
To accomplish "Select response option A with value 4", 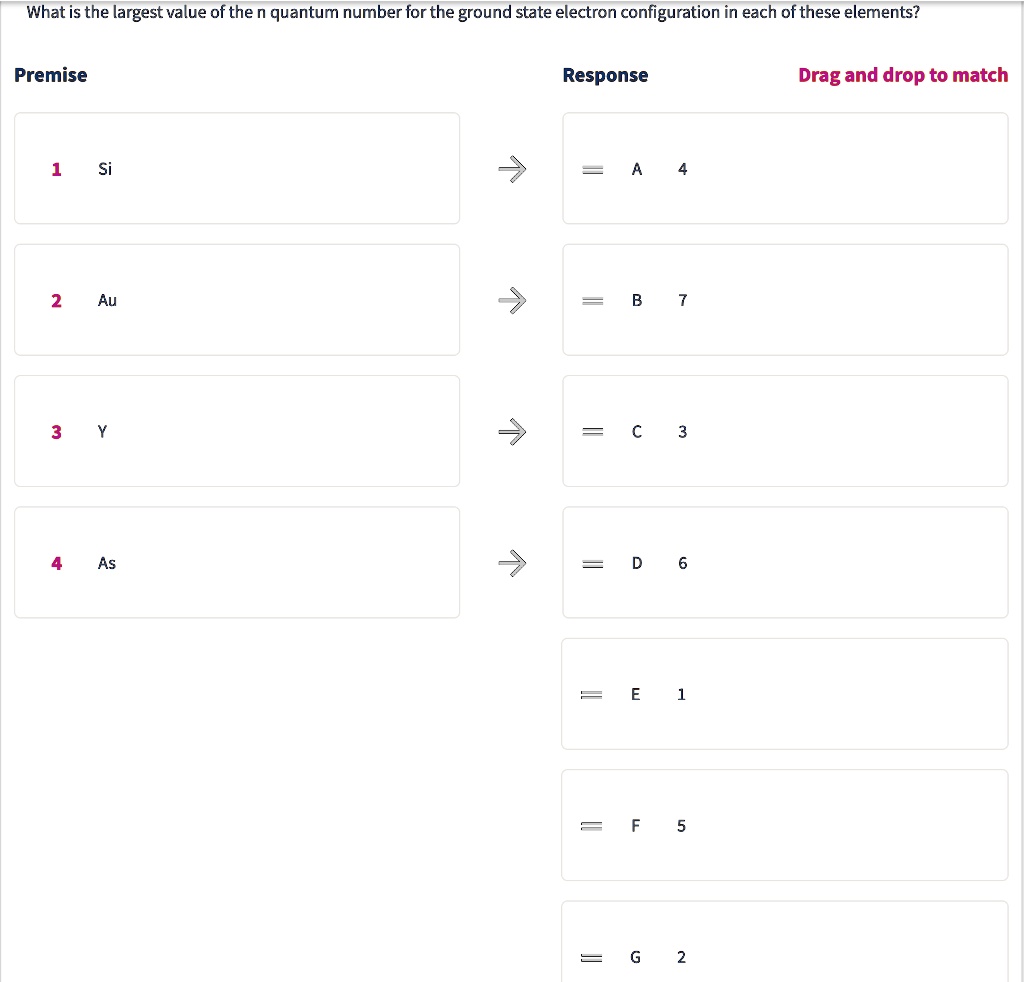I will (x=785, y=168).
